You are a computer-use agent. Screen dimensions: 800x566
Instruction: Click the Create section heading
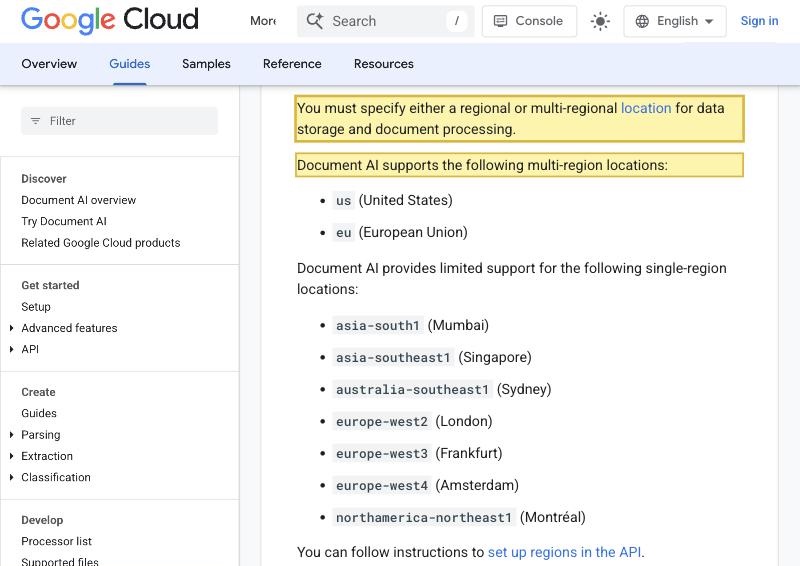[38, 392]
